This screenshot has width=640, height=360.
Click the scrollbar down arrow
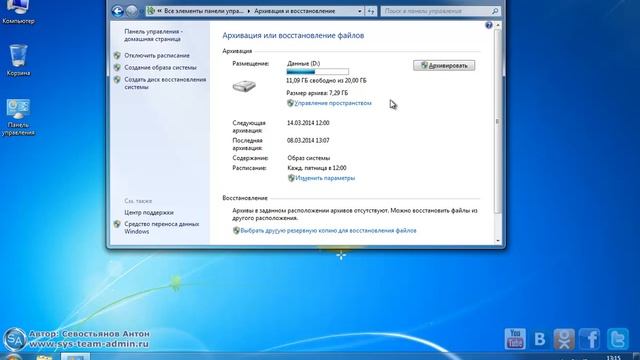[x=498, y=241]
